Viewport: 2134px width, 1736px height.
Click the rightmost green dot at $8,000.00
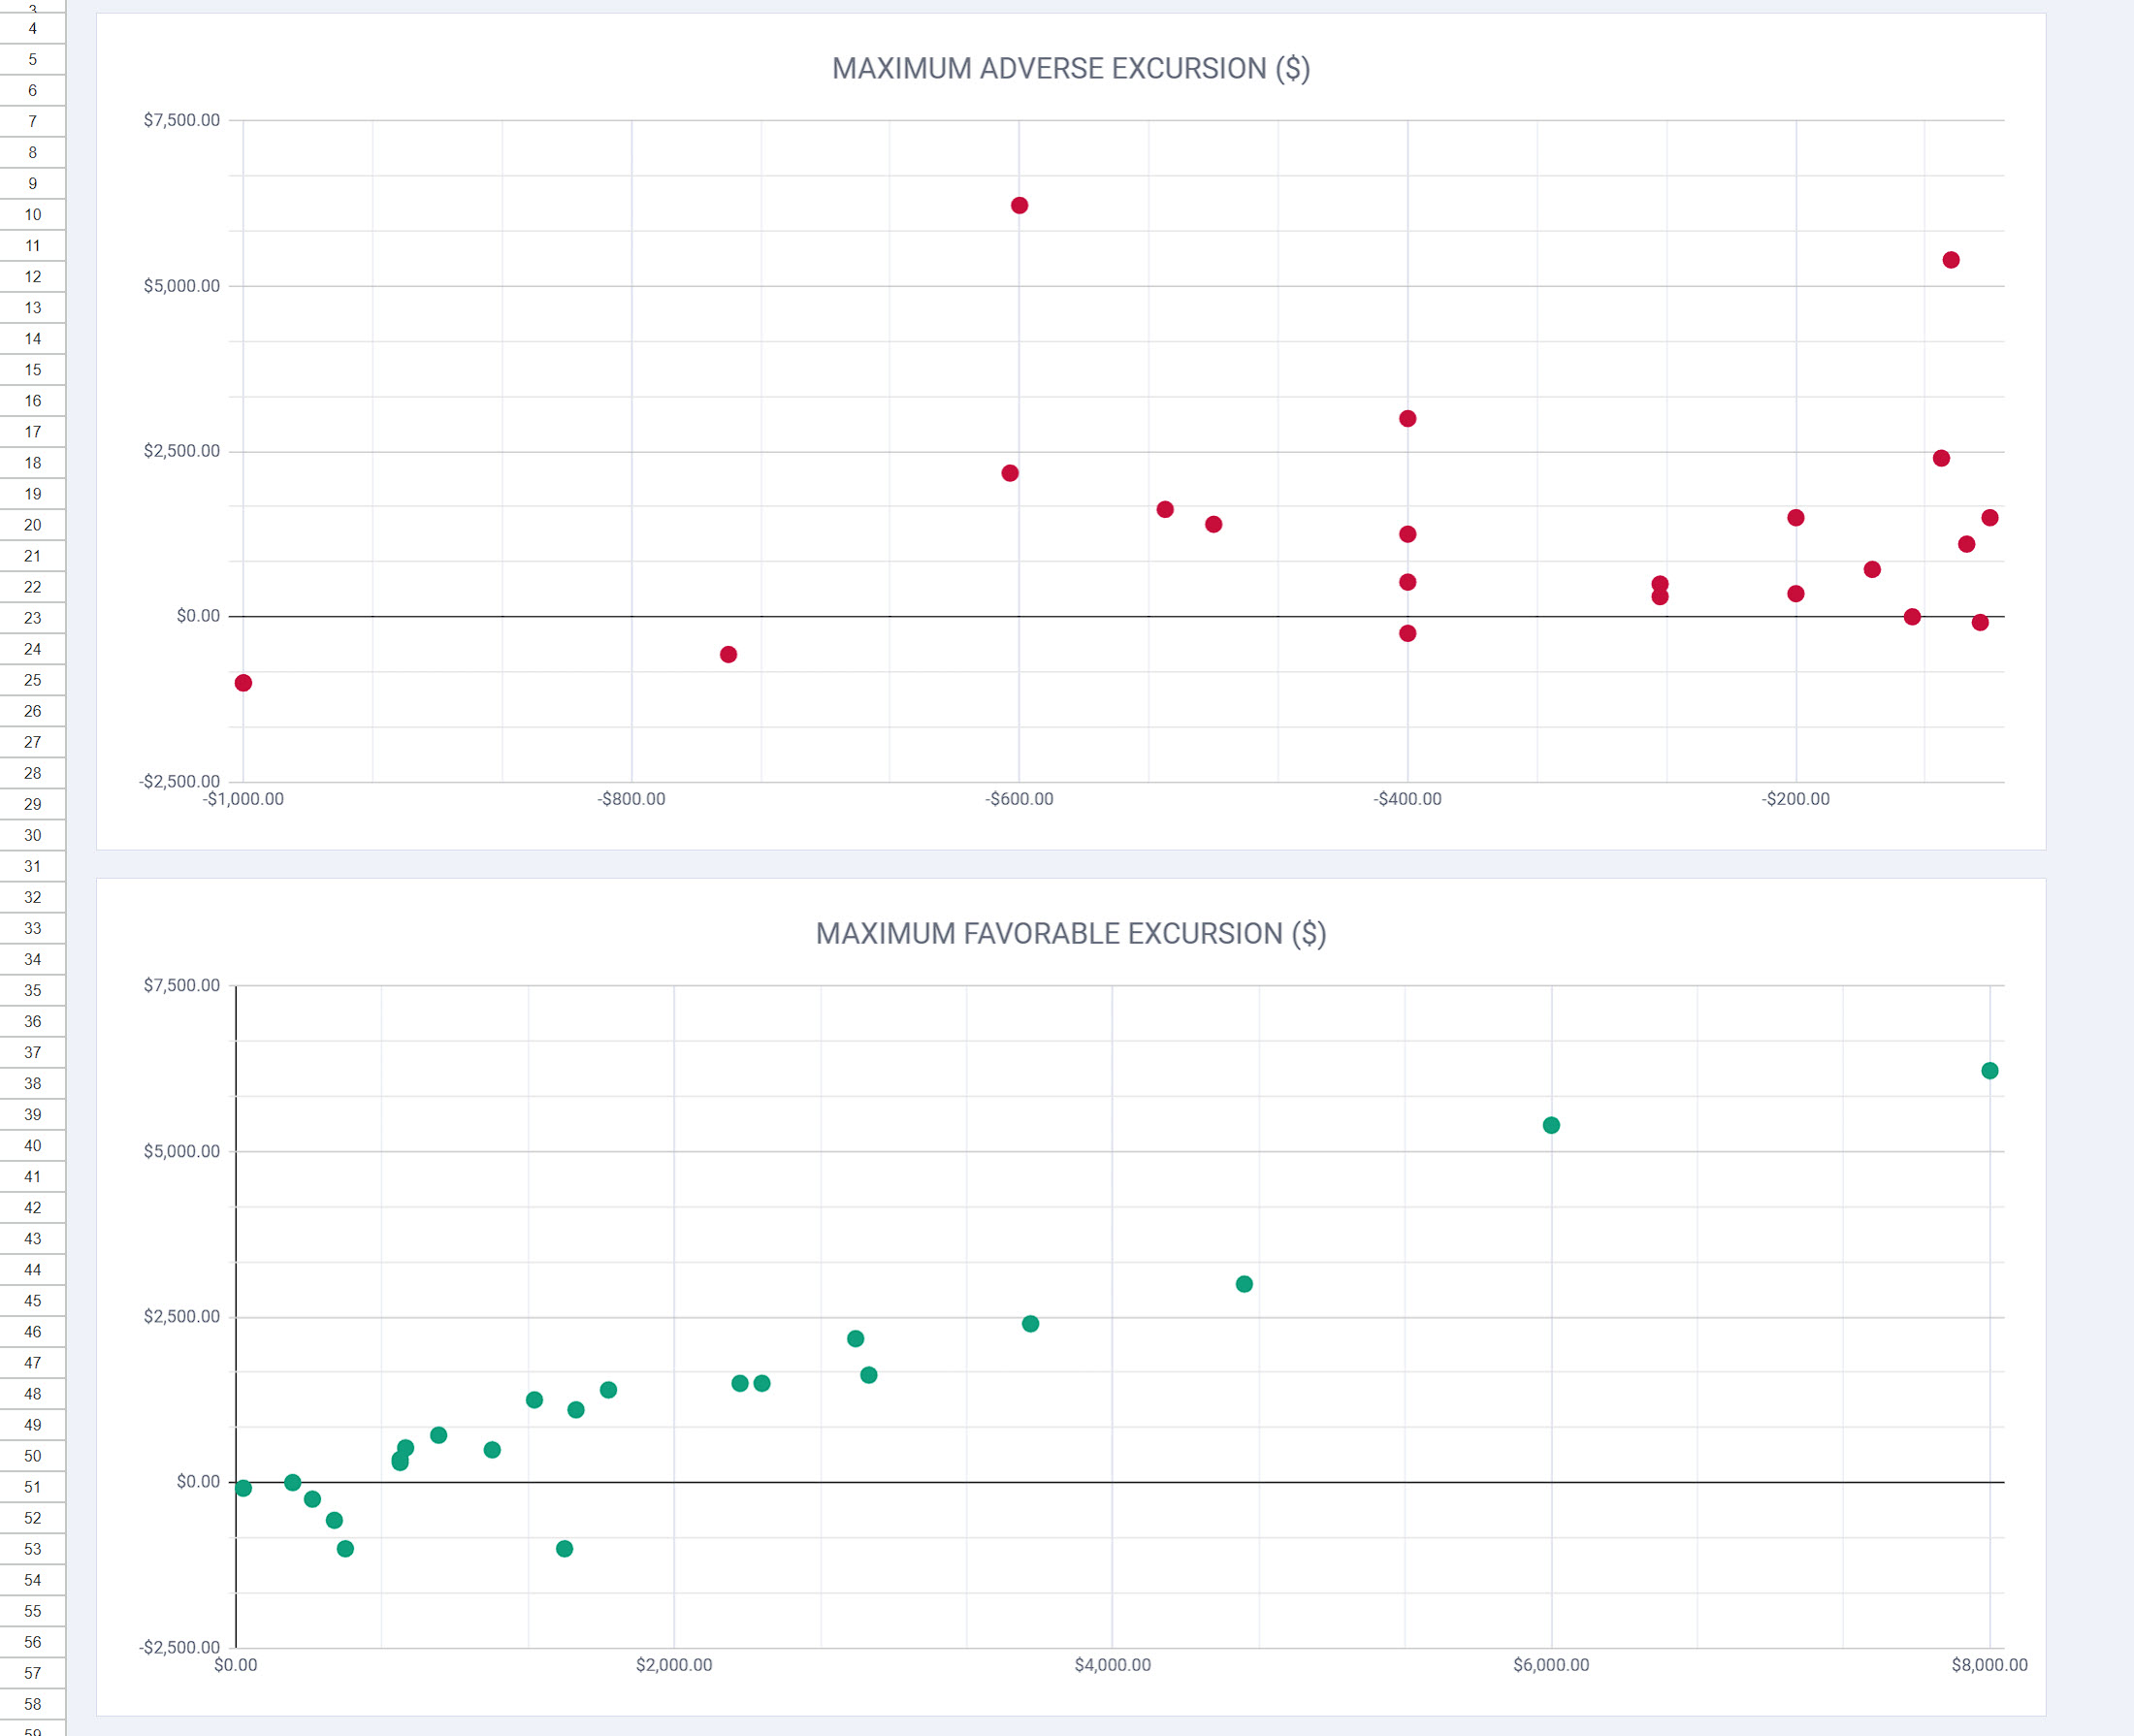(1989, 1070)
